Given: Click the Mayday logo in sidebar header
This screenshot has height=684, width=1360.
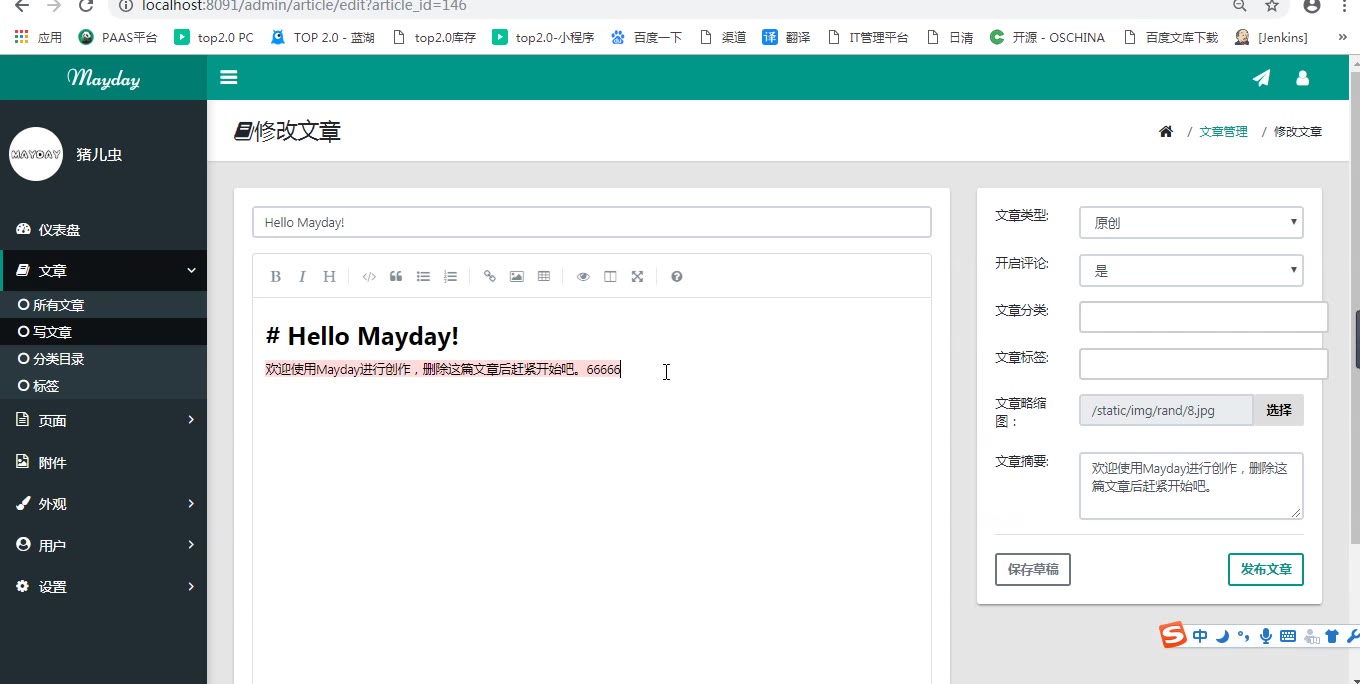Looking at the screenshot, I should [x=103, y=78].
